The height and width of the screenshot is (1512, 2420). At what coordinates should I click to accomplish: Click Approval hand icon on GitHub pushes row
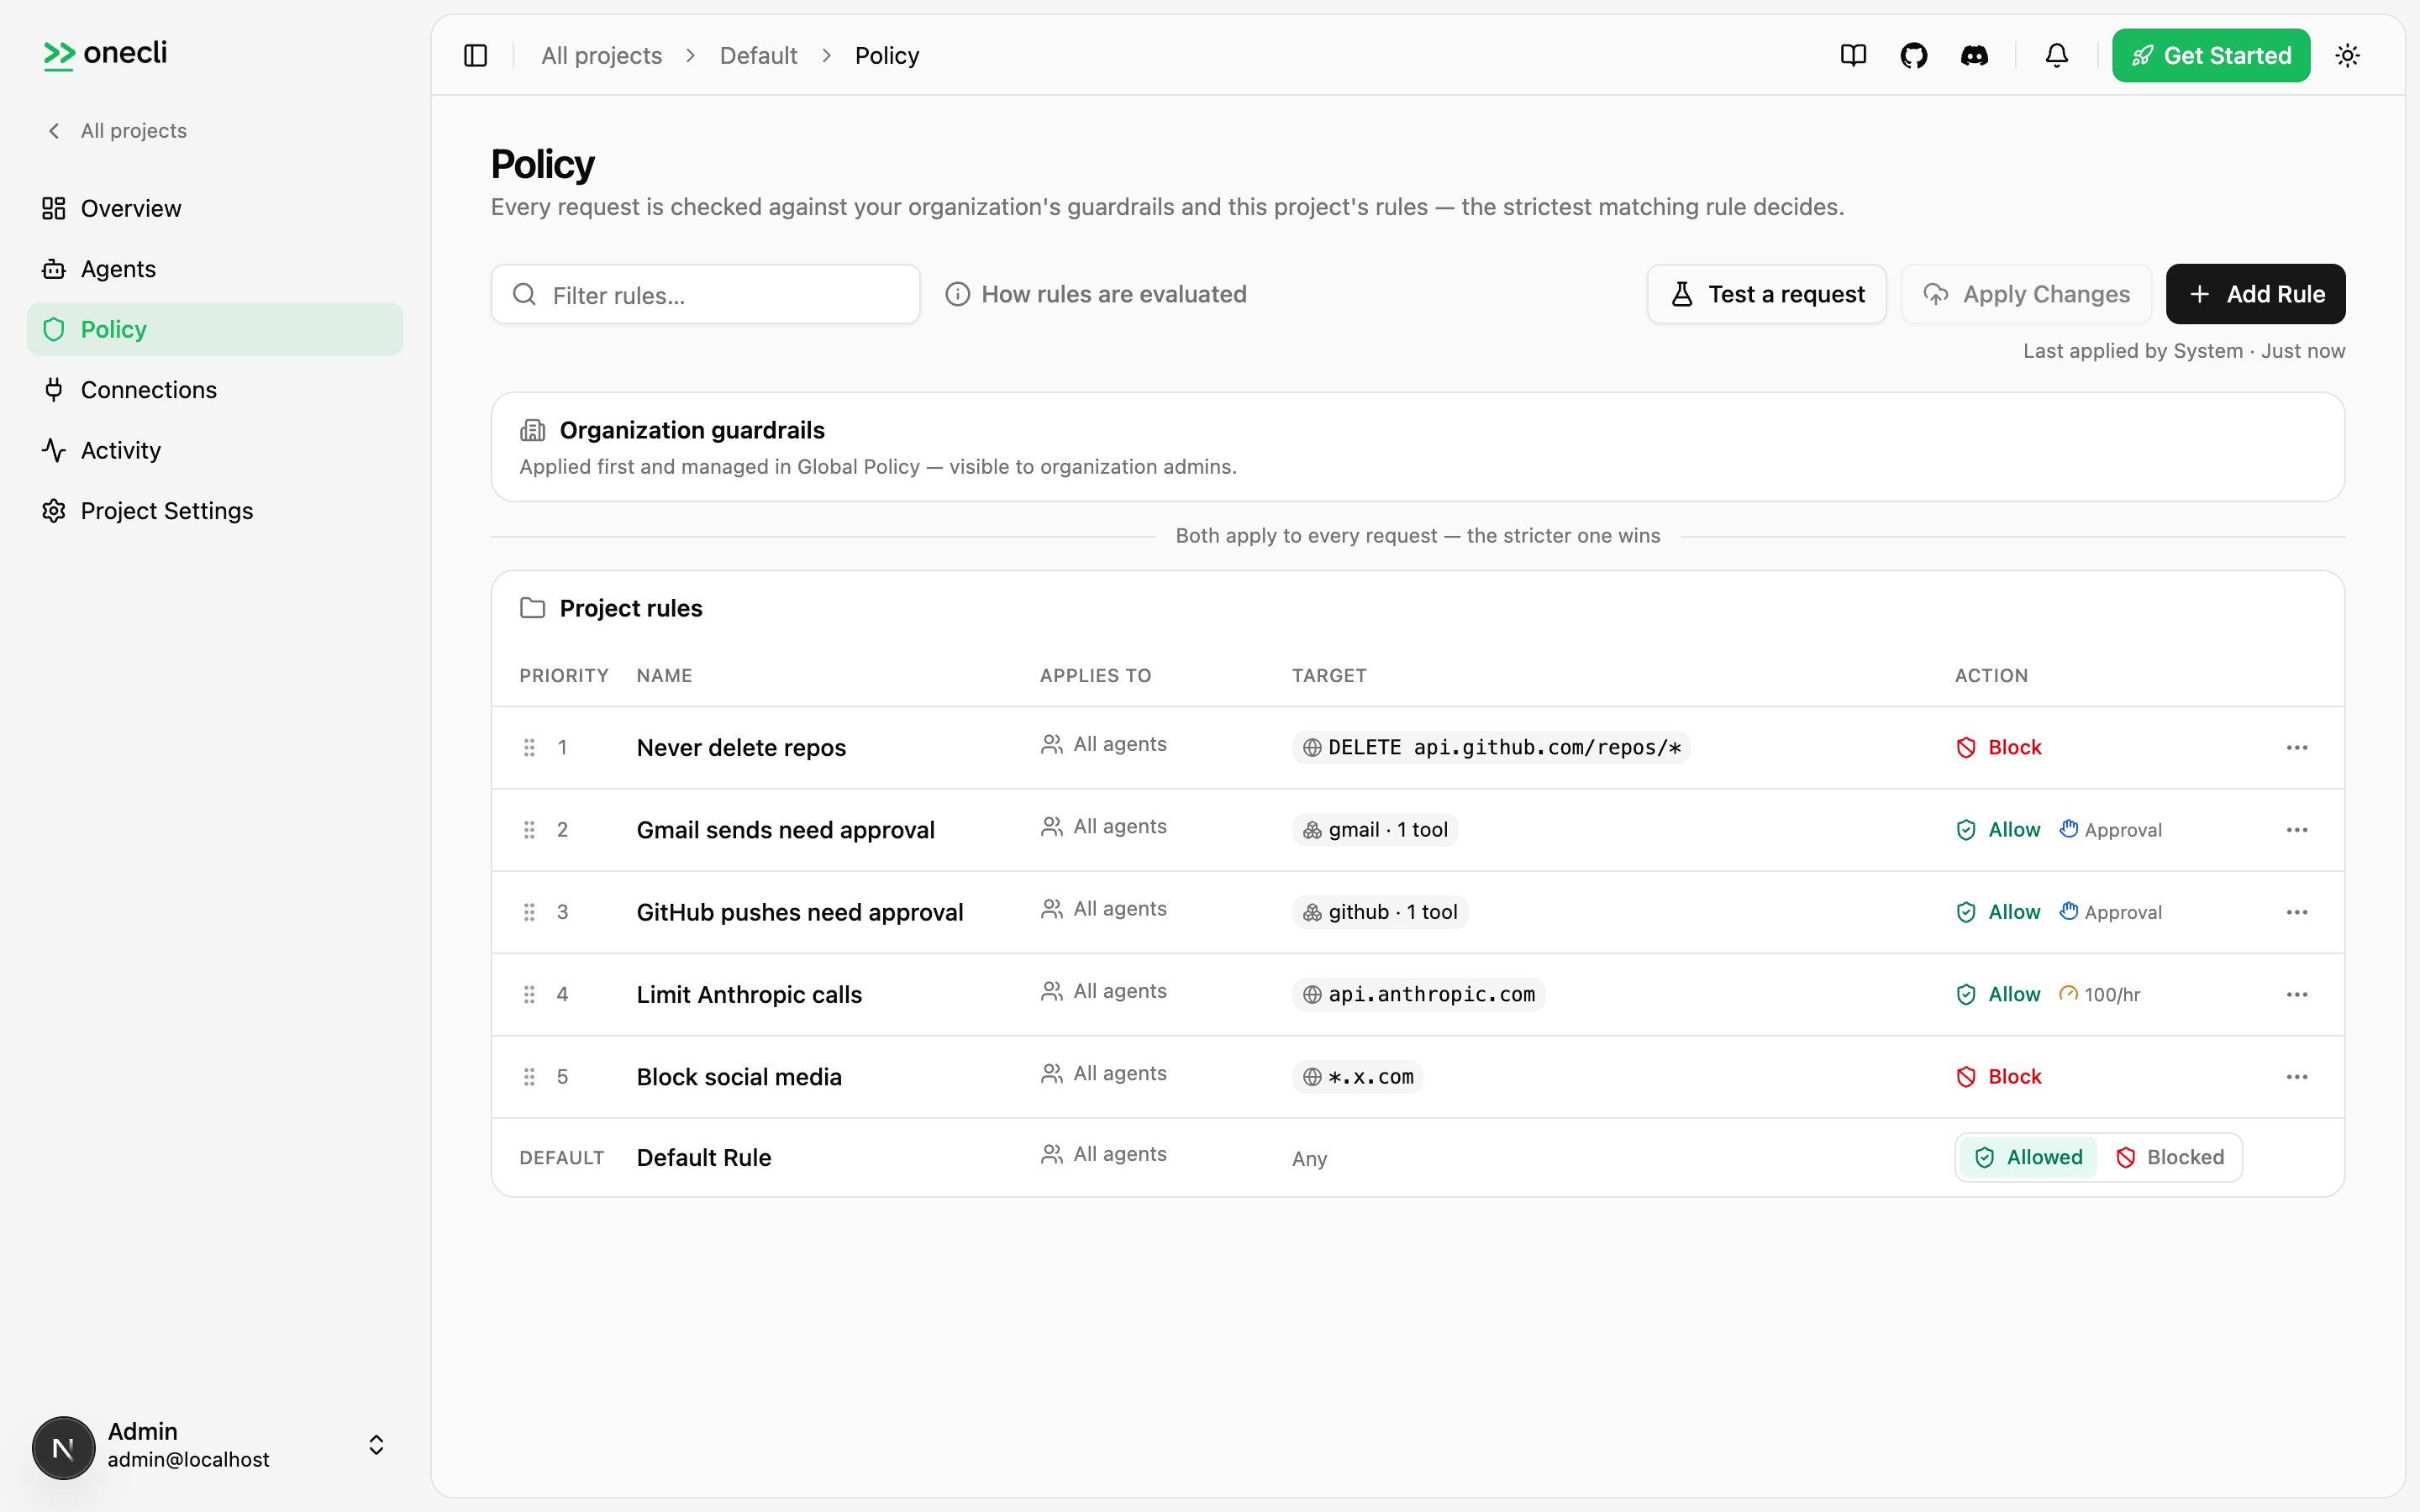2069,911
